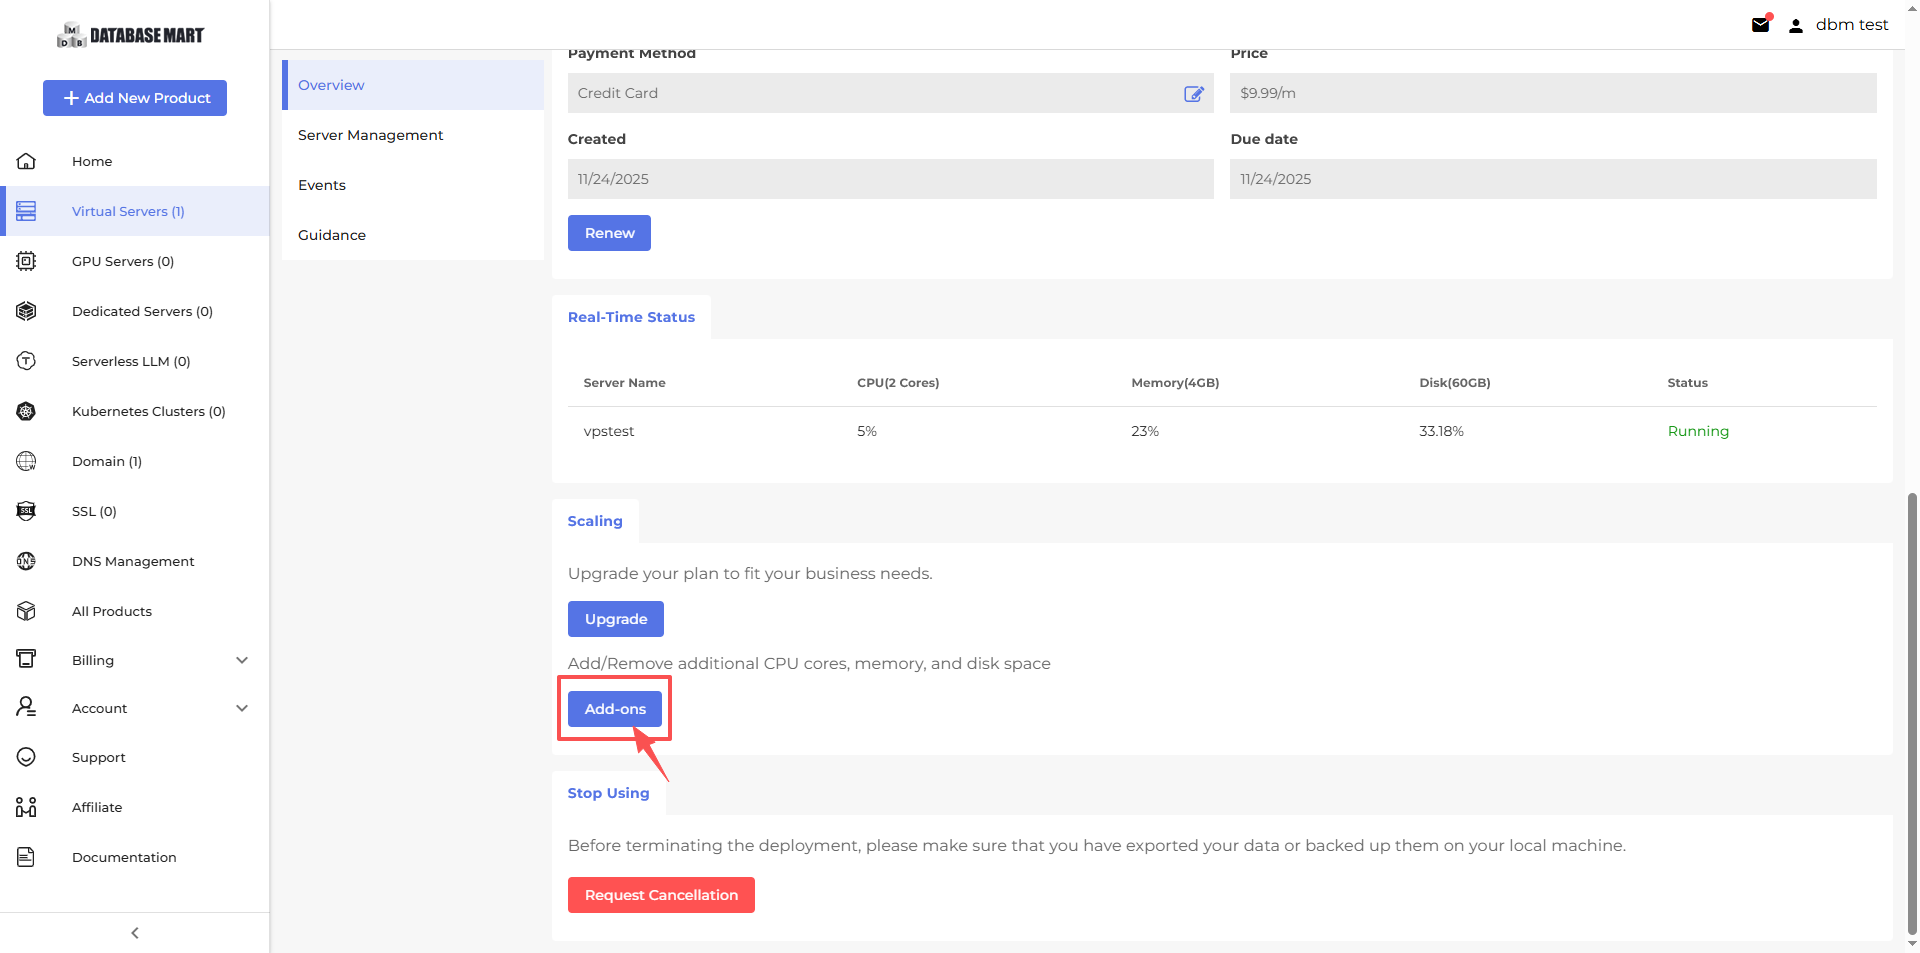Screen dimensions: 1920x953
Task: Click the Request Cancellation button
Action: tap(661, 895)
